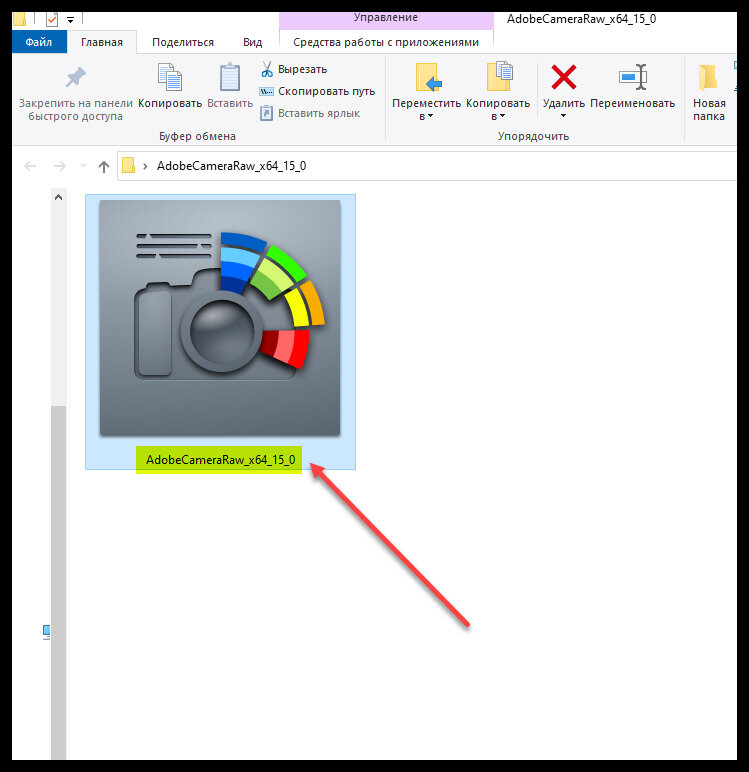Open Quick Access Toolbar customize dropdown

70,20
